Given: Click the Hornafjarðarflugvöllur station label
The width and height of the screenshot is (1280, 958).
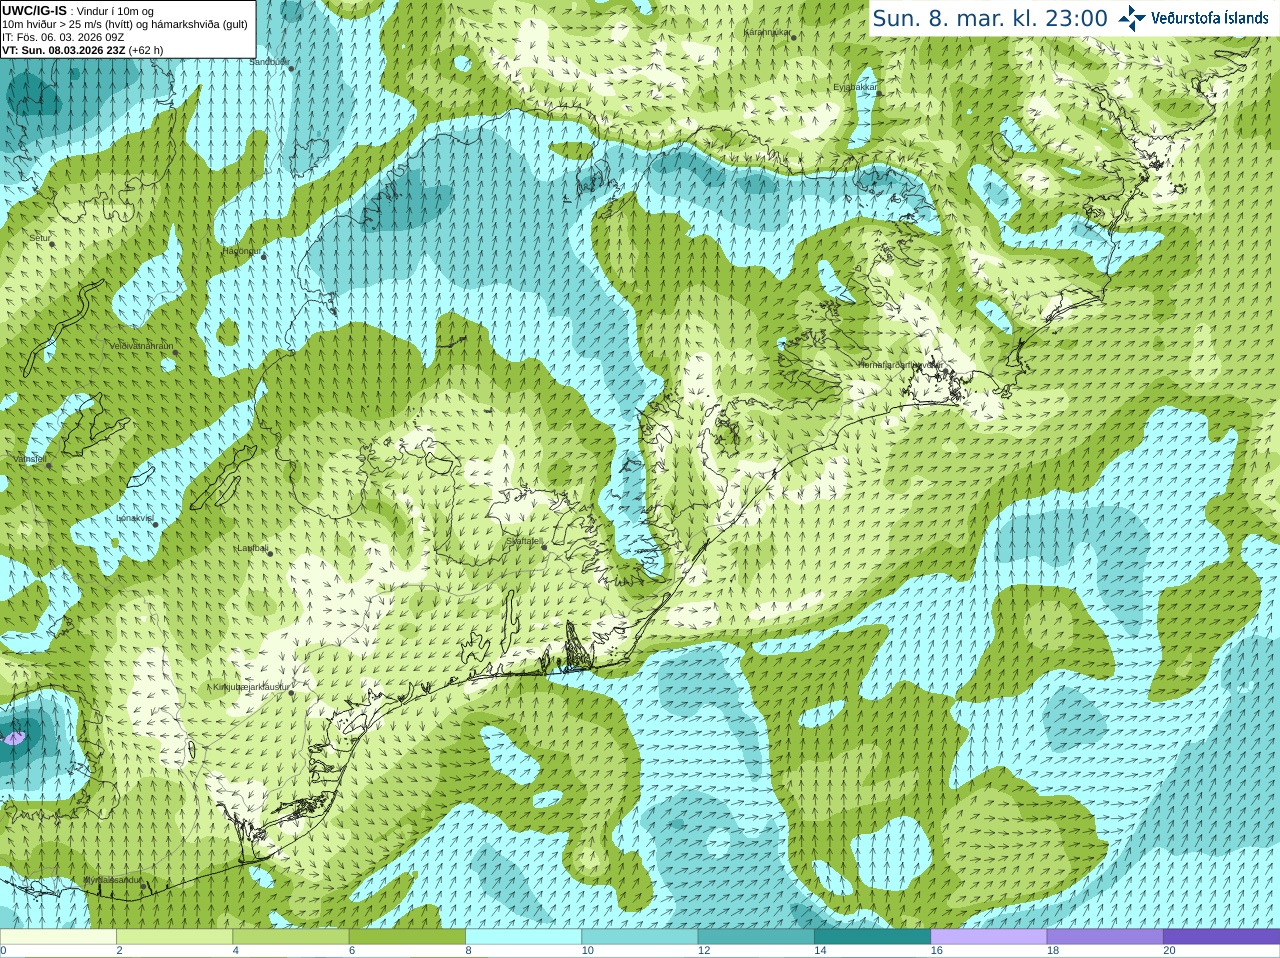Looking at the screenshot, I should 900,365.
